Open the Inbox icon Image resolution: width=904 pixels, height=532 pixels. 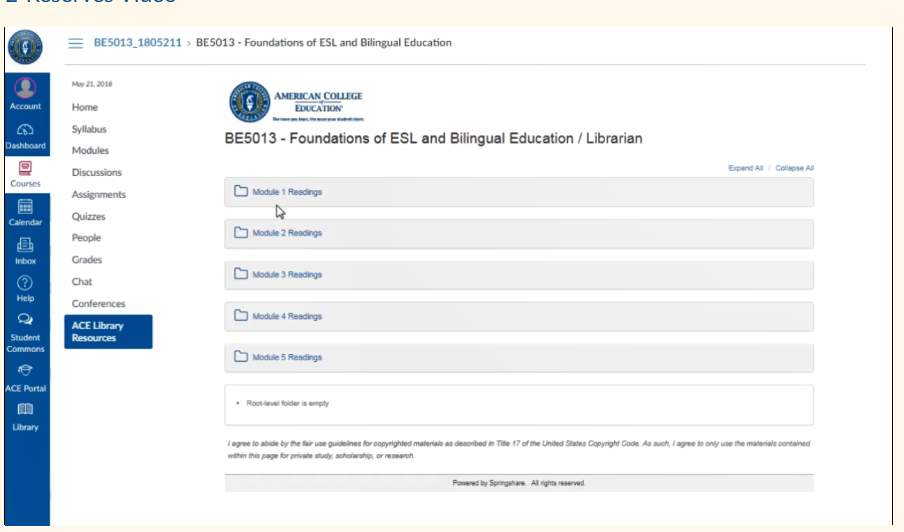pyautogui.click(x=25, y=245)
